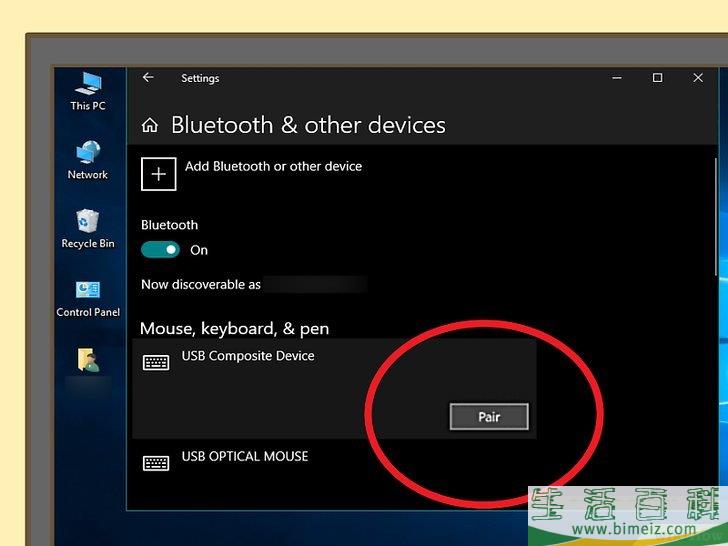Open the Network desktop icon
Image resolution: width=728 pixels, height=546 pixels.
(x=88, y=160)
